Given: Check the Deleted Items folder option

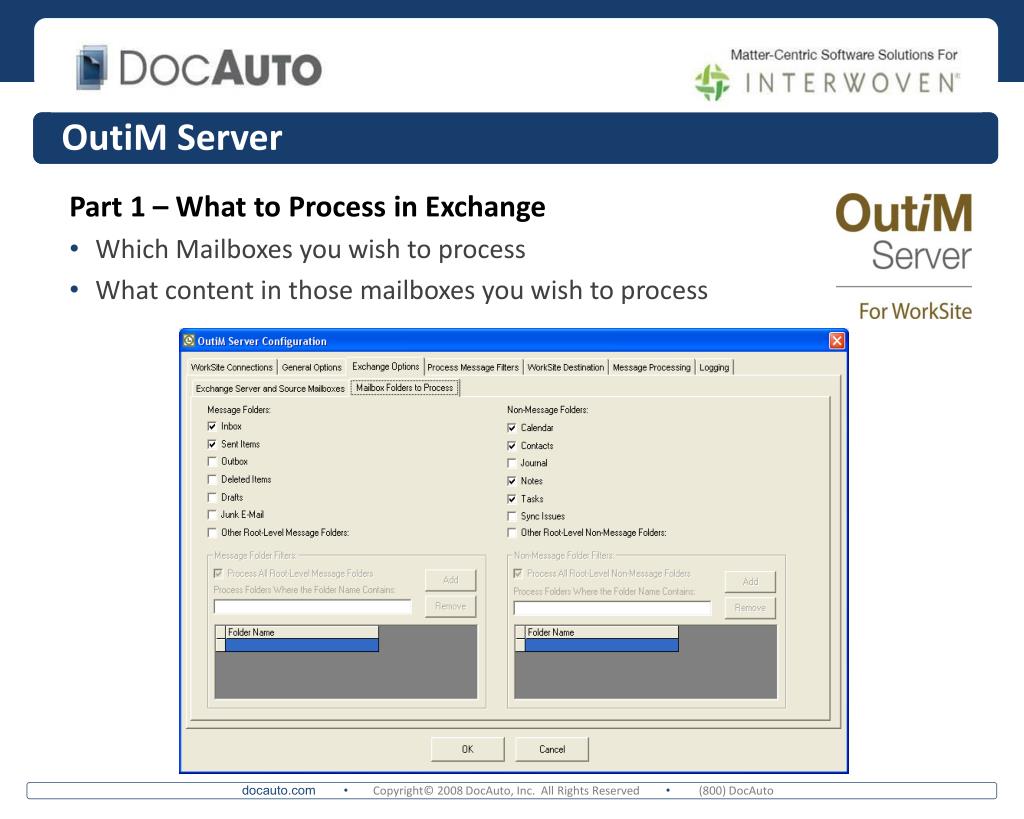Looking at the screenshot, I should (x=212, y=479).
